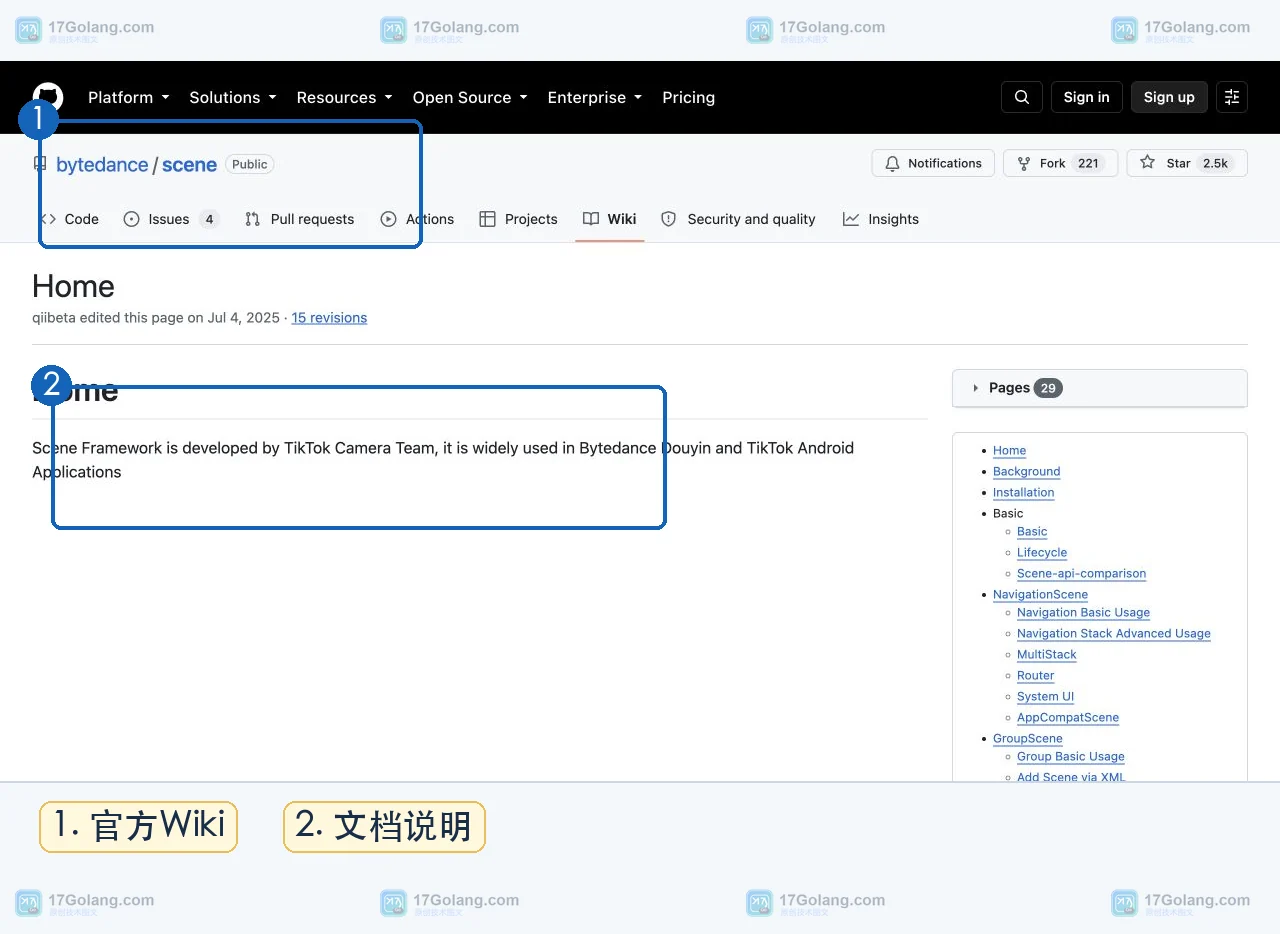Open the Installation wiki page link
This screenshot has width=1280, height=934.
1023,493
